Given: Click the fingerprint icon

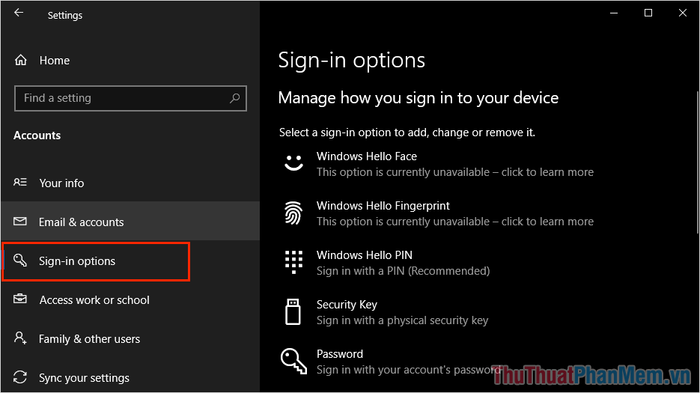Looking at the screenshot, I should click(293, 213).
